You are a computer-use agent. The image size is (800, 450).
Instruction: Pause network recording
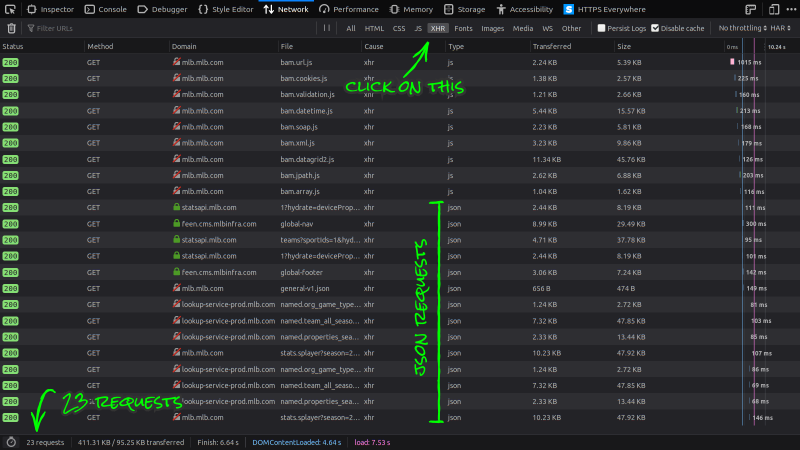pyautogui.click(x=327, y=28)
